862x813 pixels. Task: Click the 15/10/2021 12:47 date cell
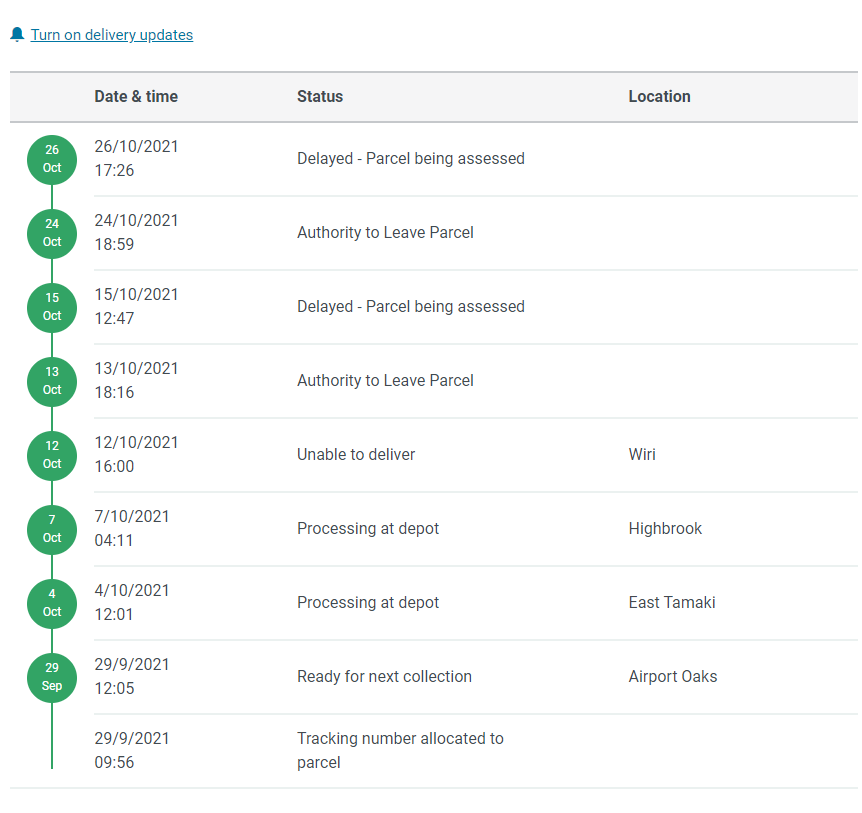(136, 306)
